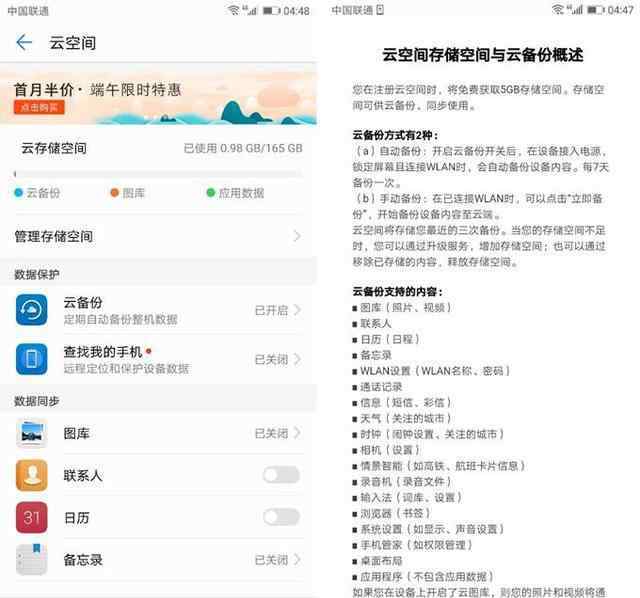Screen dimensions: 640x598
Task: Tap the SIM card icon beside 中国联通 on right
Action: click(380, 10)
